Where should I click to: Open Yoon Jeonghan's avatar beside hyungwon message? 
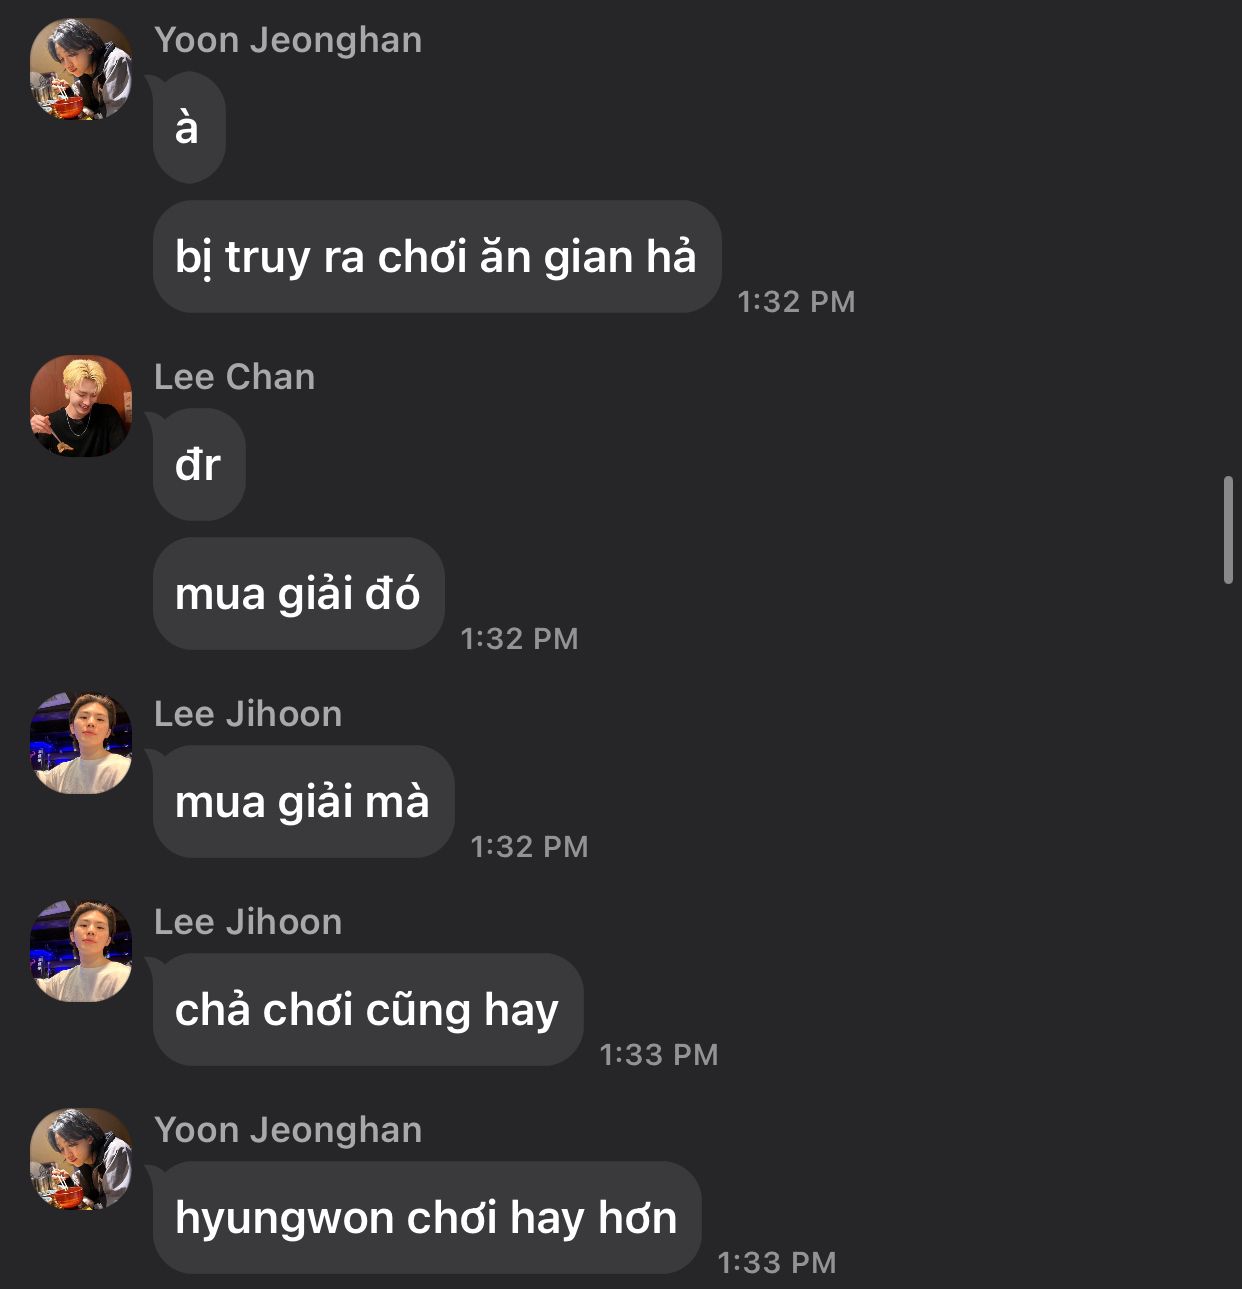81,1159
